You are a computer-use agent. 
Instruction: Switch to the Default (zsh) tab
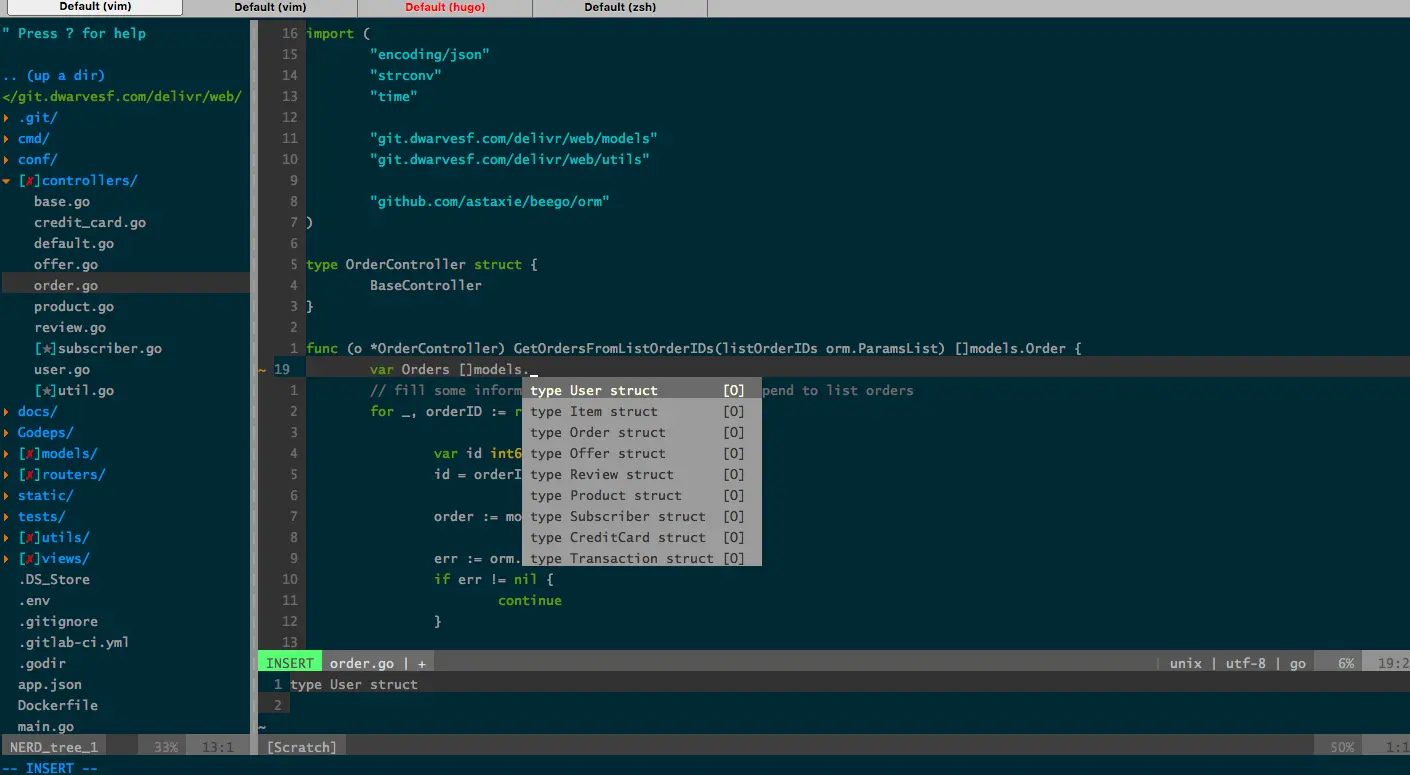(620, 7)
